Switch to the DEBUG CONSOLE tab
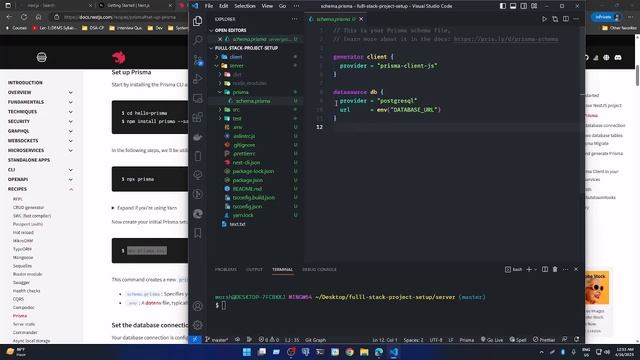 (319, 269)
